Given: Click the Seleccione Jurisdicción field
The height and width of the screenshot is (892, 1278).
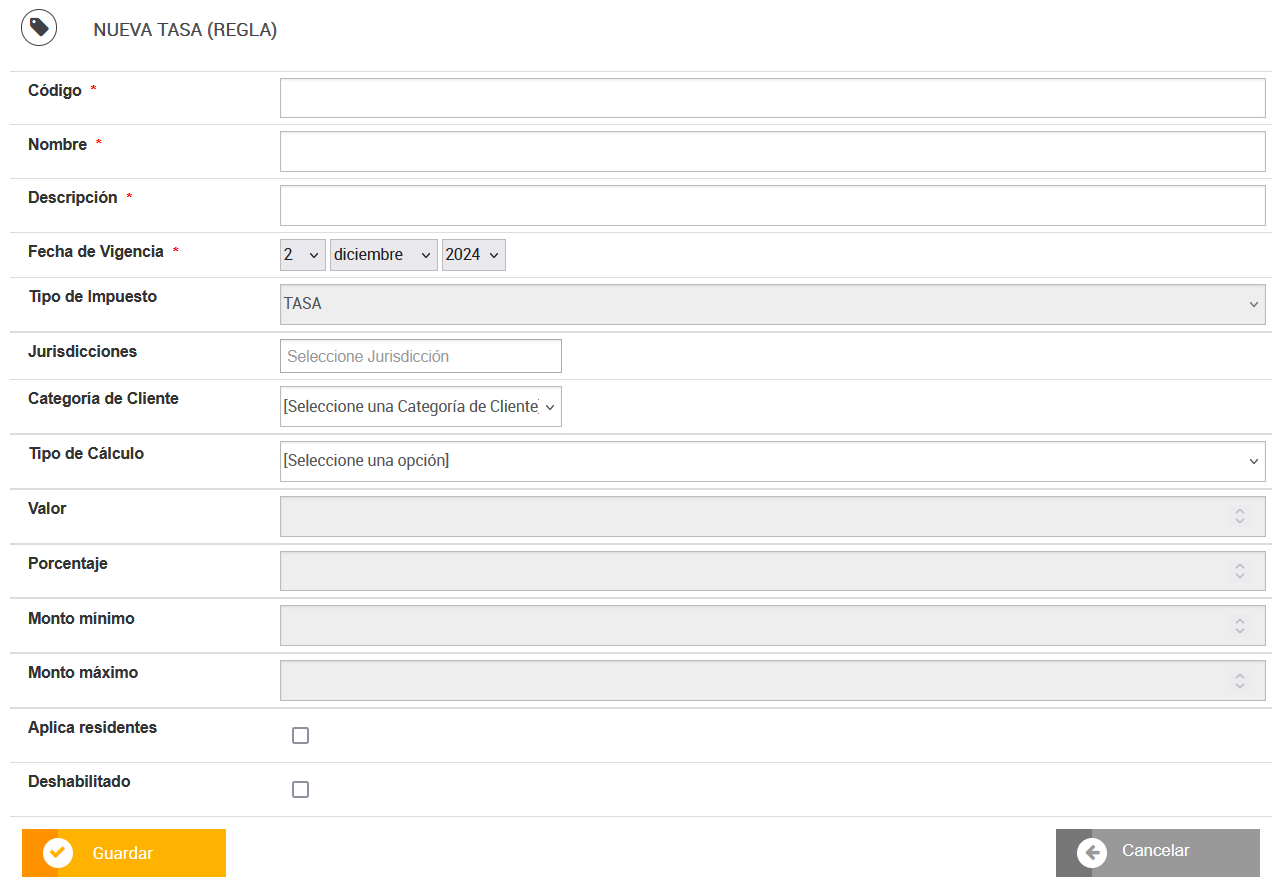Looking at the screenshot, I should click(420, 356).
